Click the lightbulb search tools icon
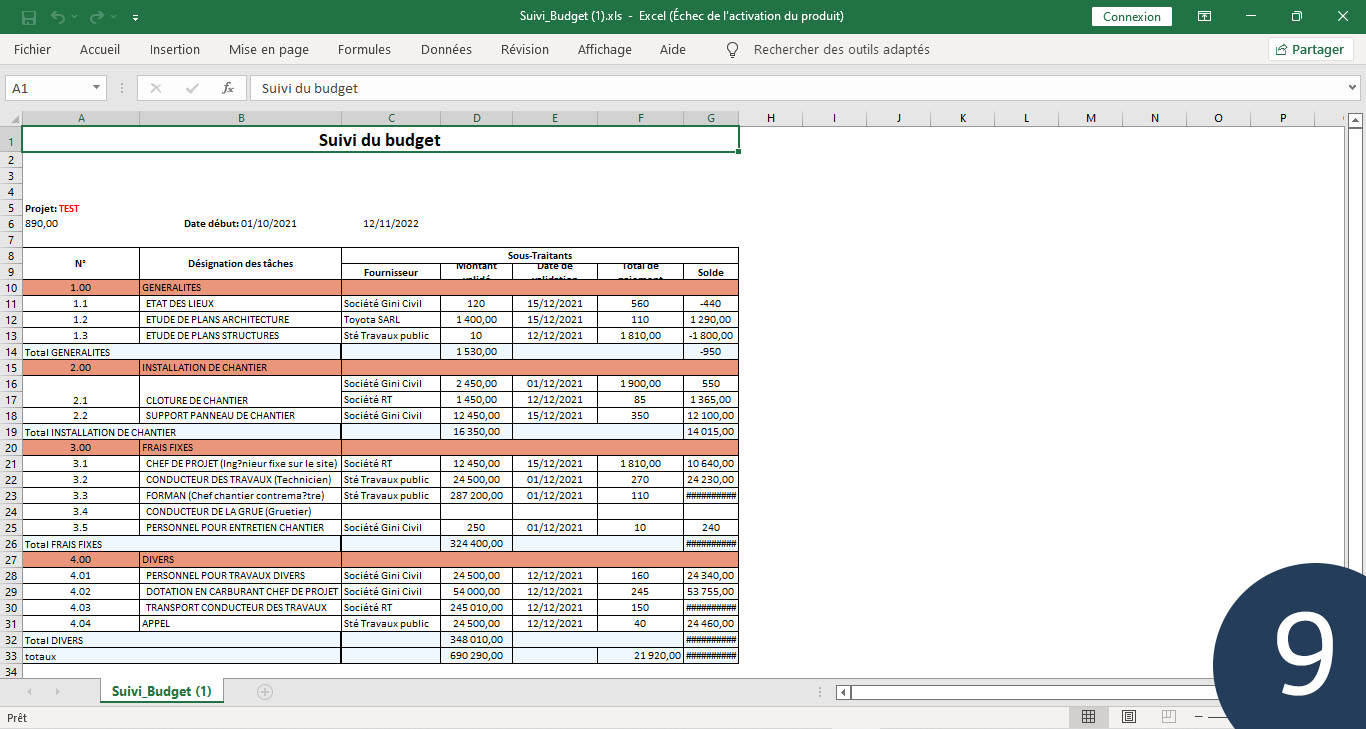Viewport: 1366px width, 729px height. [732, 49]
